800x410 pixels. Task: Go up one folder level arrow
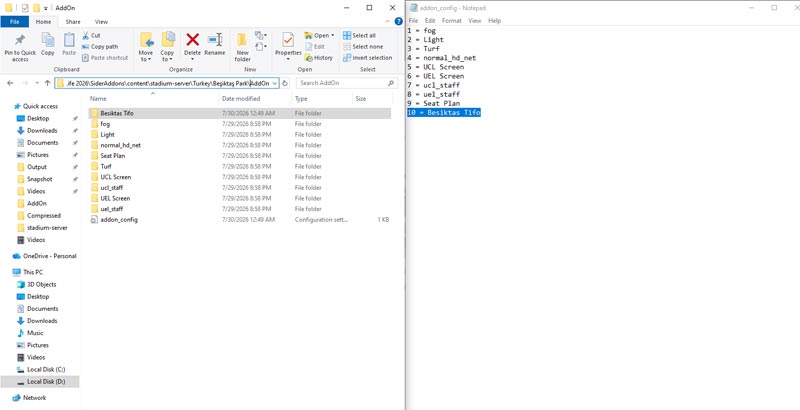click(47, 83)
